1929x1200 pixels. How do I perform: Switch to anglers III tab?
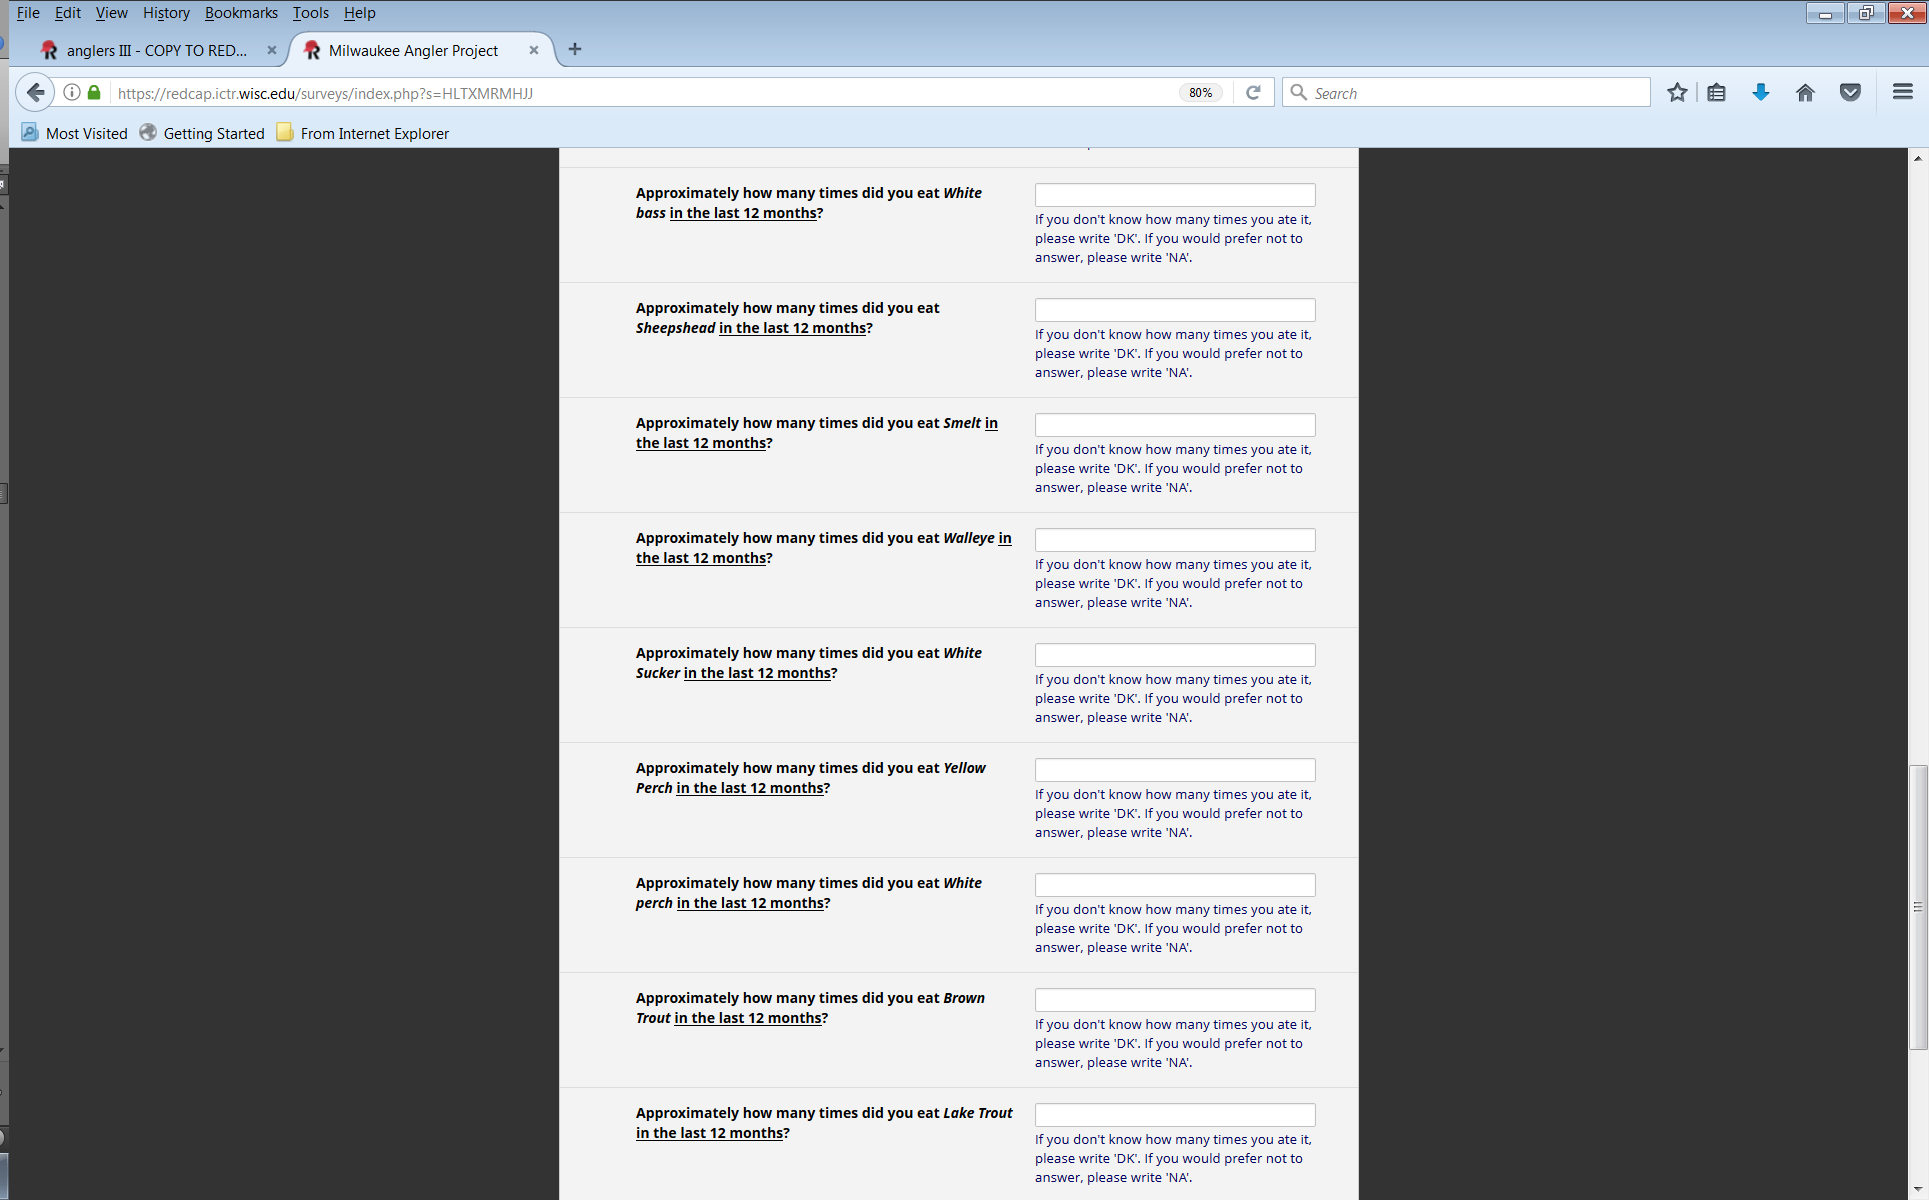point(155,51)
